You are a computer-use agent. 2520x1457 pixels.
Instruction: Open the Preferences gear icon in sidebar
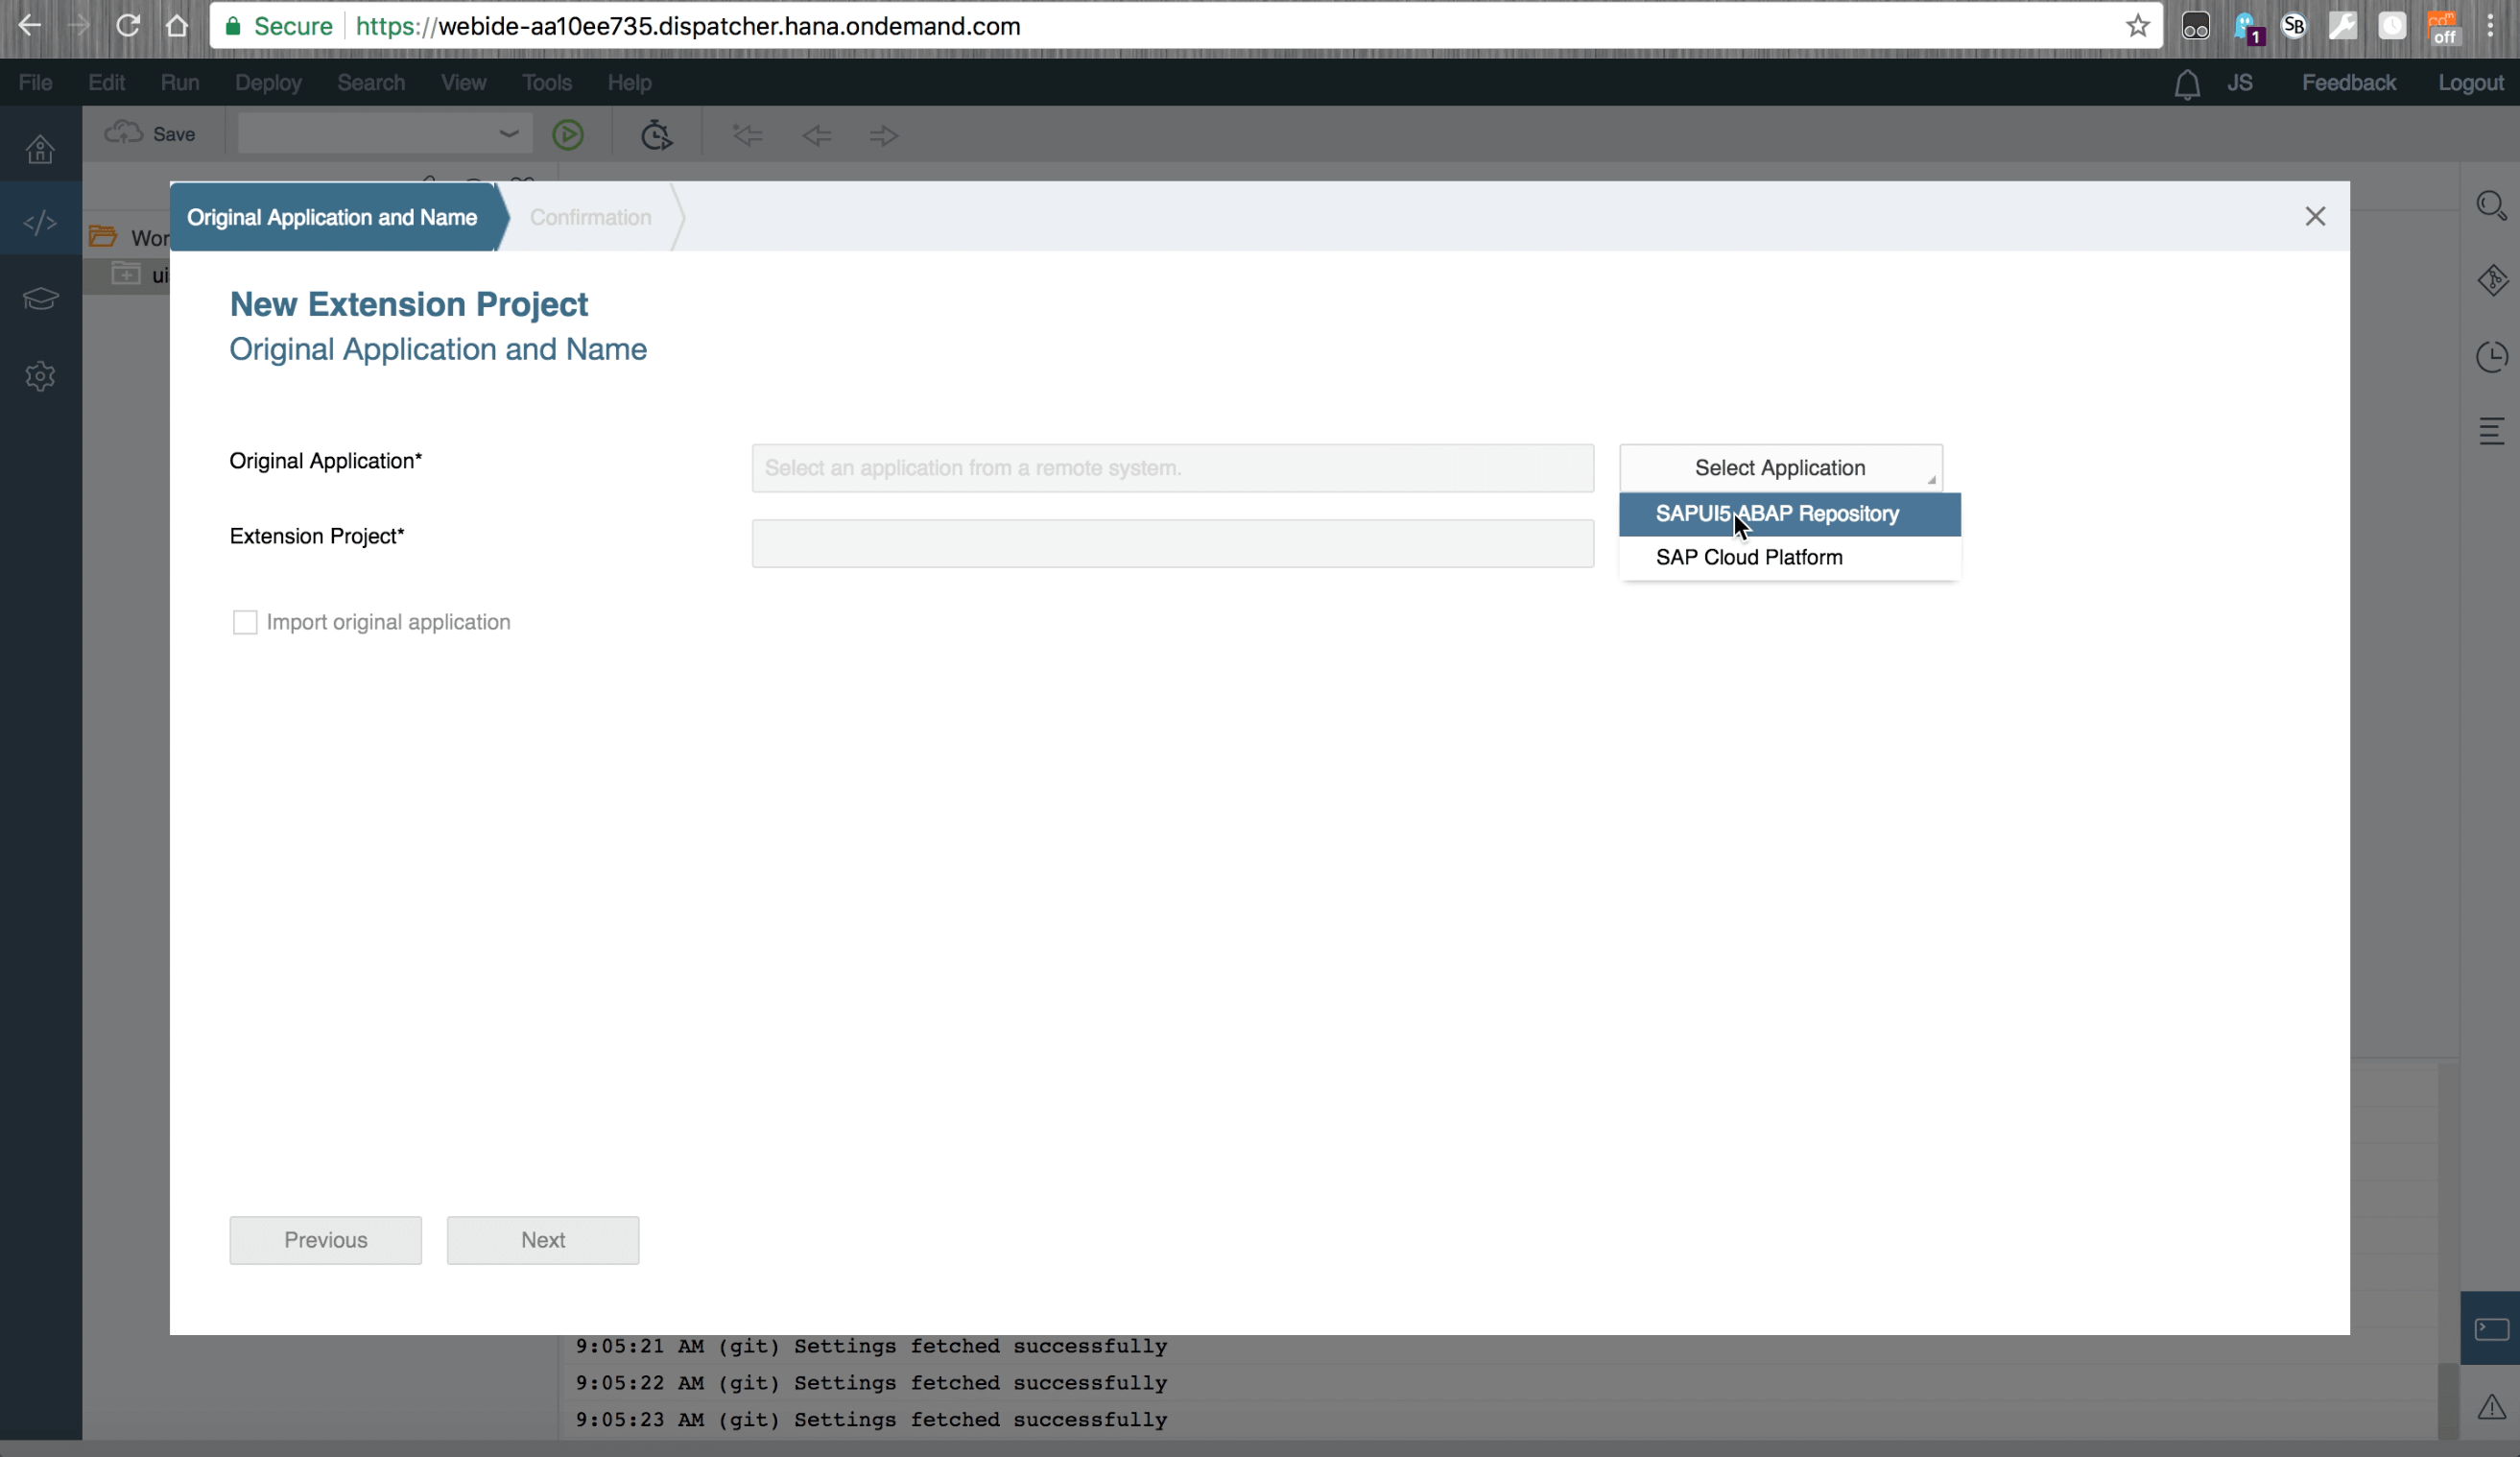pos(40,376)
